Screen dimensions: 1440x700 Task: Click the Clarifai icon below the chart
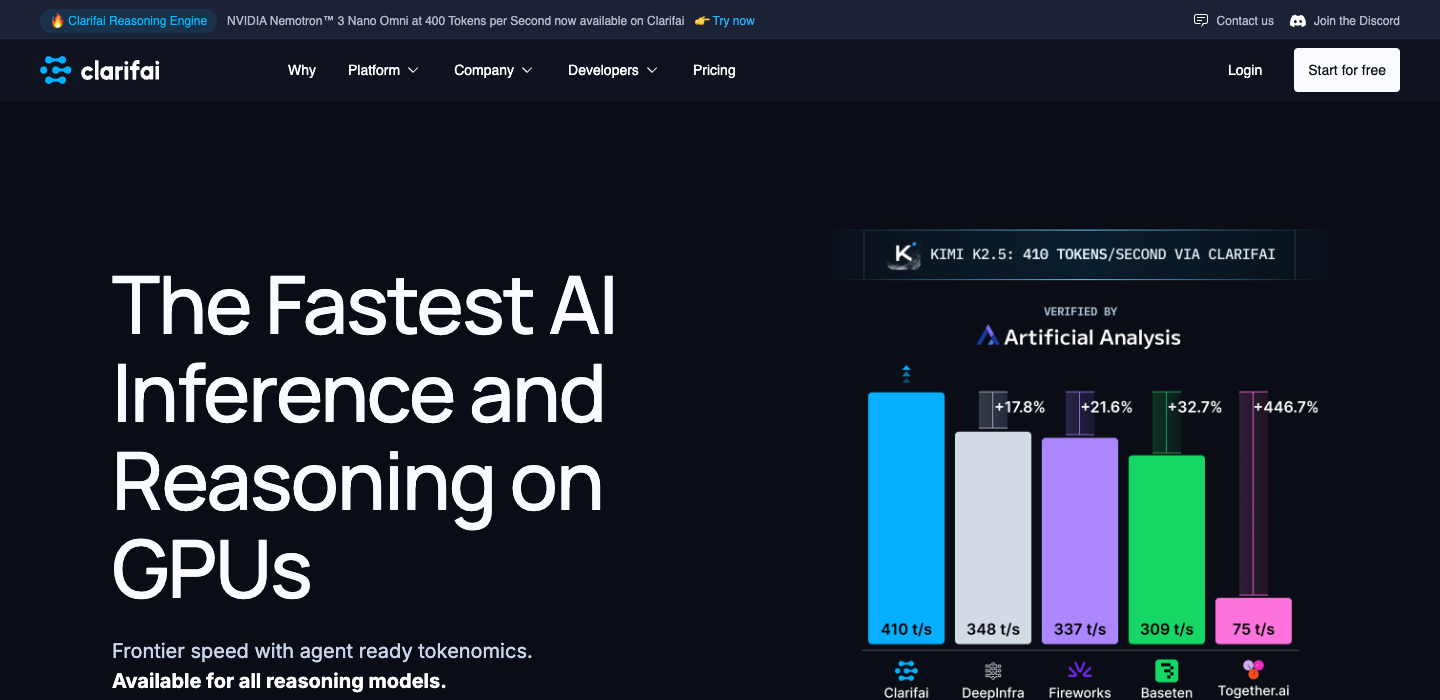tap(906, 670)
